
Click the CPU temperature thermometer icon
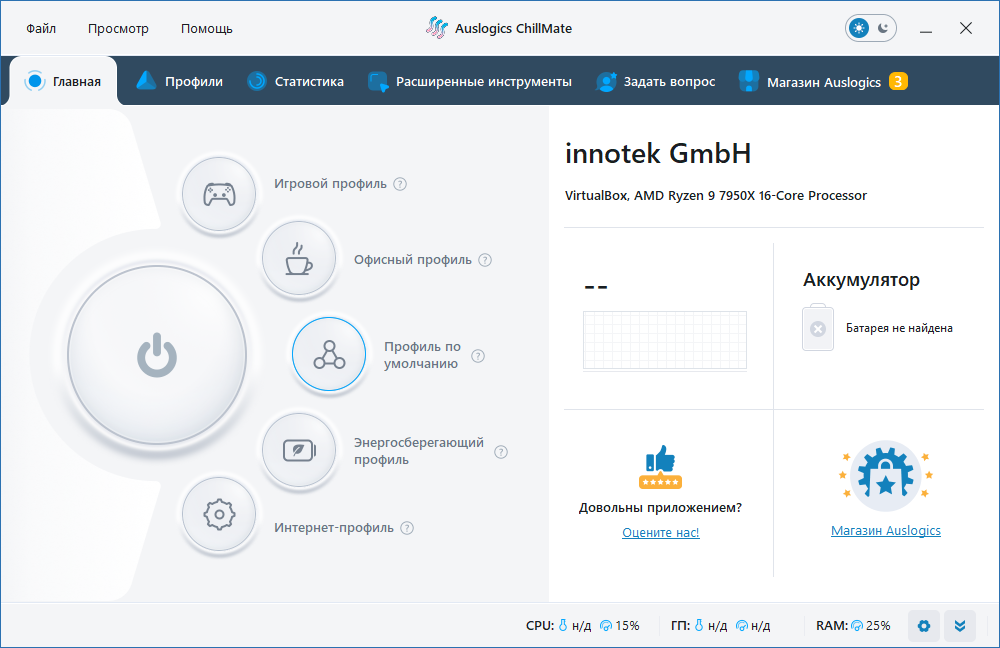(563, 626)
